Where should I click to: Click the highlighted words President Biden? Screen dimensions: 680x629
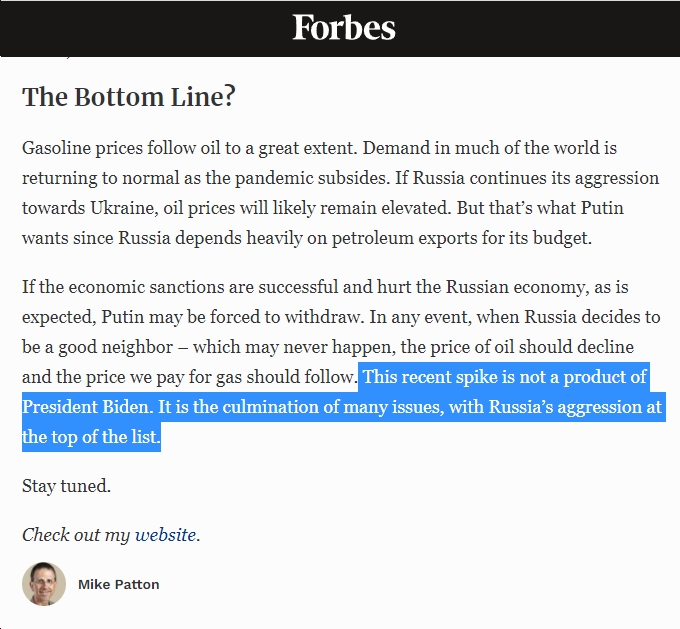click(87, 407)
